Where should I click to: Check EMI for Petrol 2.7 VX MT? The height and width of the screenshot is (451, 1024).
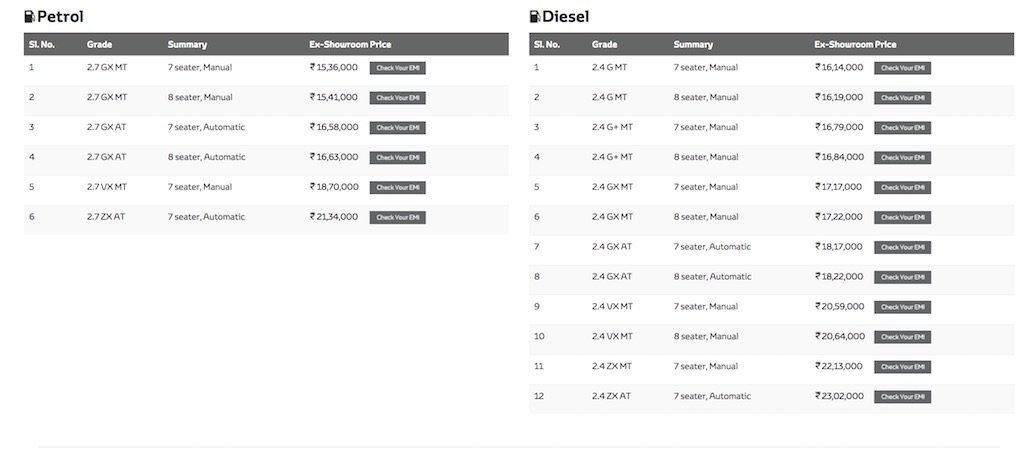397,188
